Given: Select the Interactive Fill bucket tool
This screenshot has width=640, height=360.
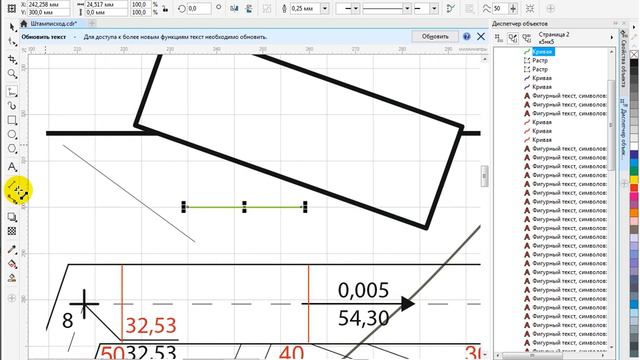Looking at the screenshot, I should [12, 264].
